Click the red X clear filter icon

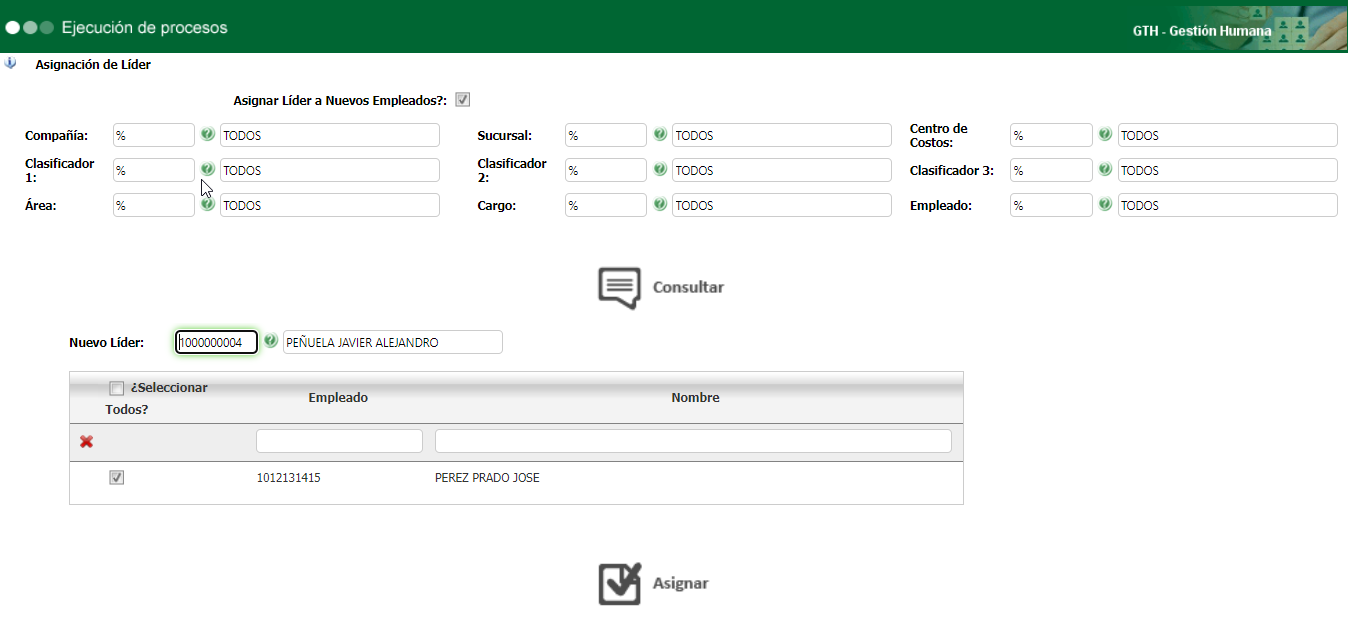[86, 441]
